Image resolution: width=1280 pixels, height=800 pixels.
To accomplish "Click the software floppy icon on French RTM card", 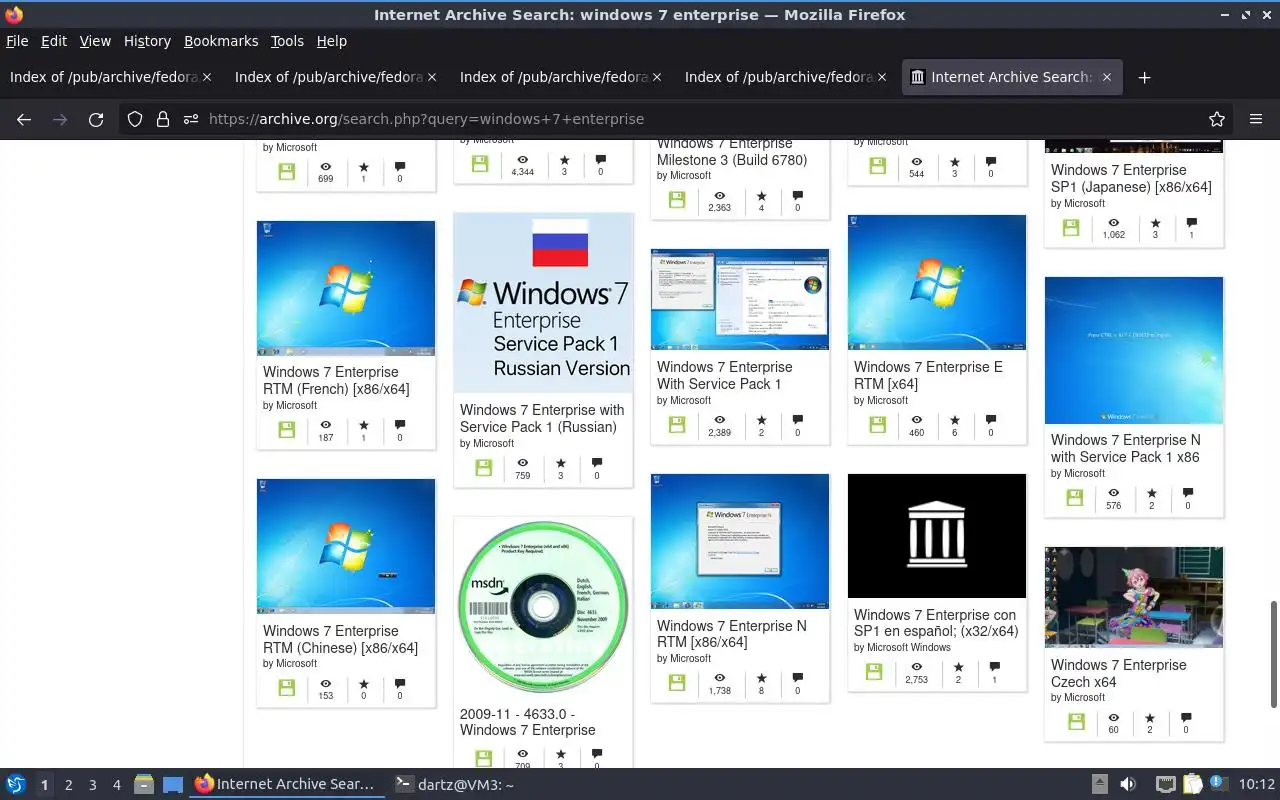I will click(286, 430).
